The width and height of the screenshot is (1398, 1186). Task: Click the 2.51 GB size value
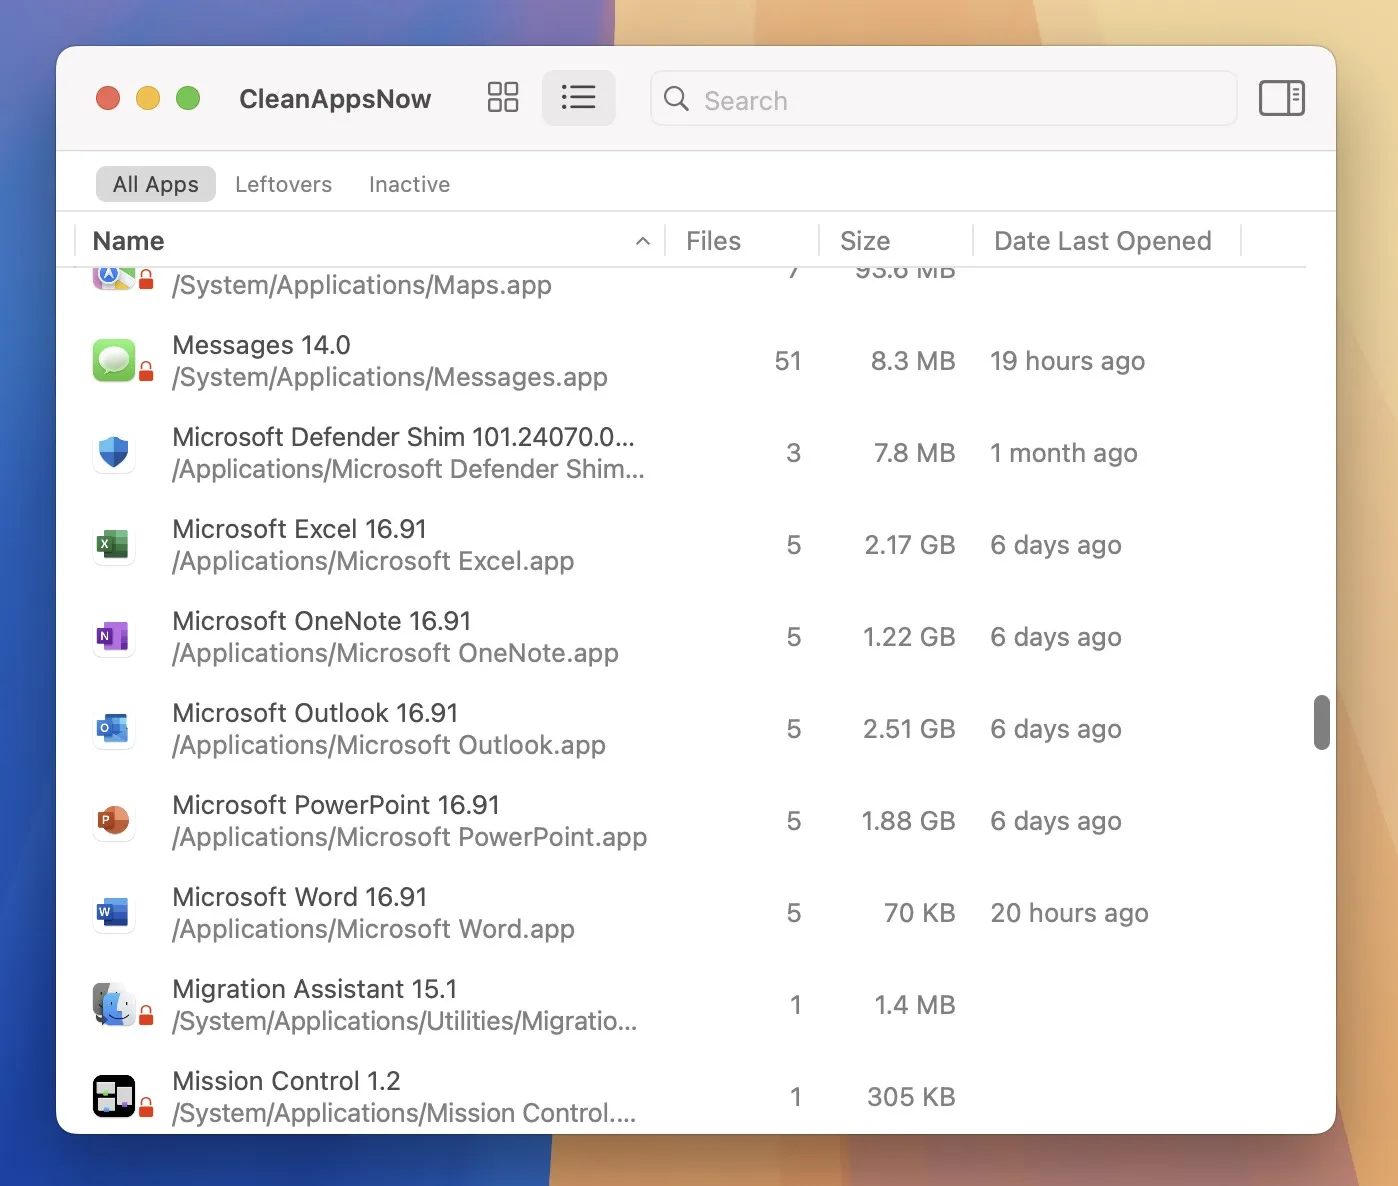point(909,729)
